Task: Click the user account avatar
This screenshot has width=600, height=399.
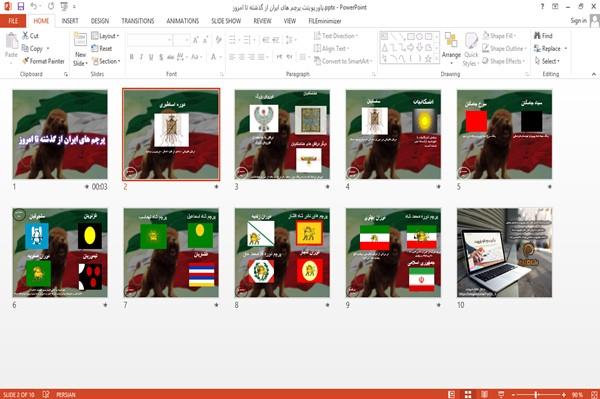Action: (595, 21)
